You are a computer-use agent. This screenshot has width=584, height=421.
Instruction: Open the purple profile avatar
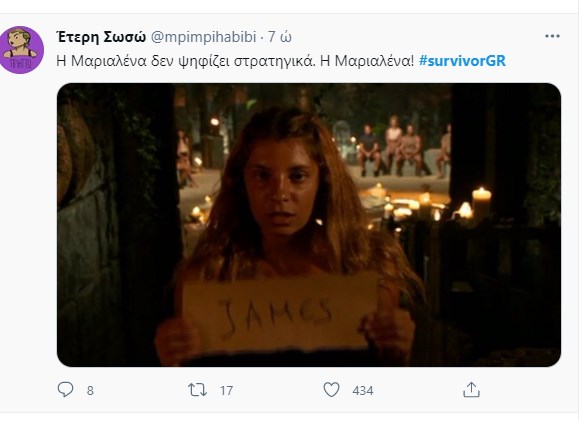click(22, 50)
